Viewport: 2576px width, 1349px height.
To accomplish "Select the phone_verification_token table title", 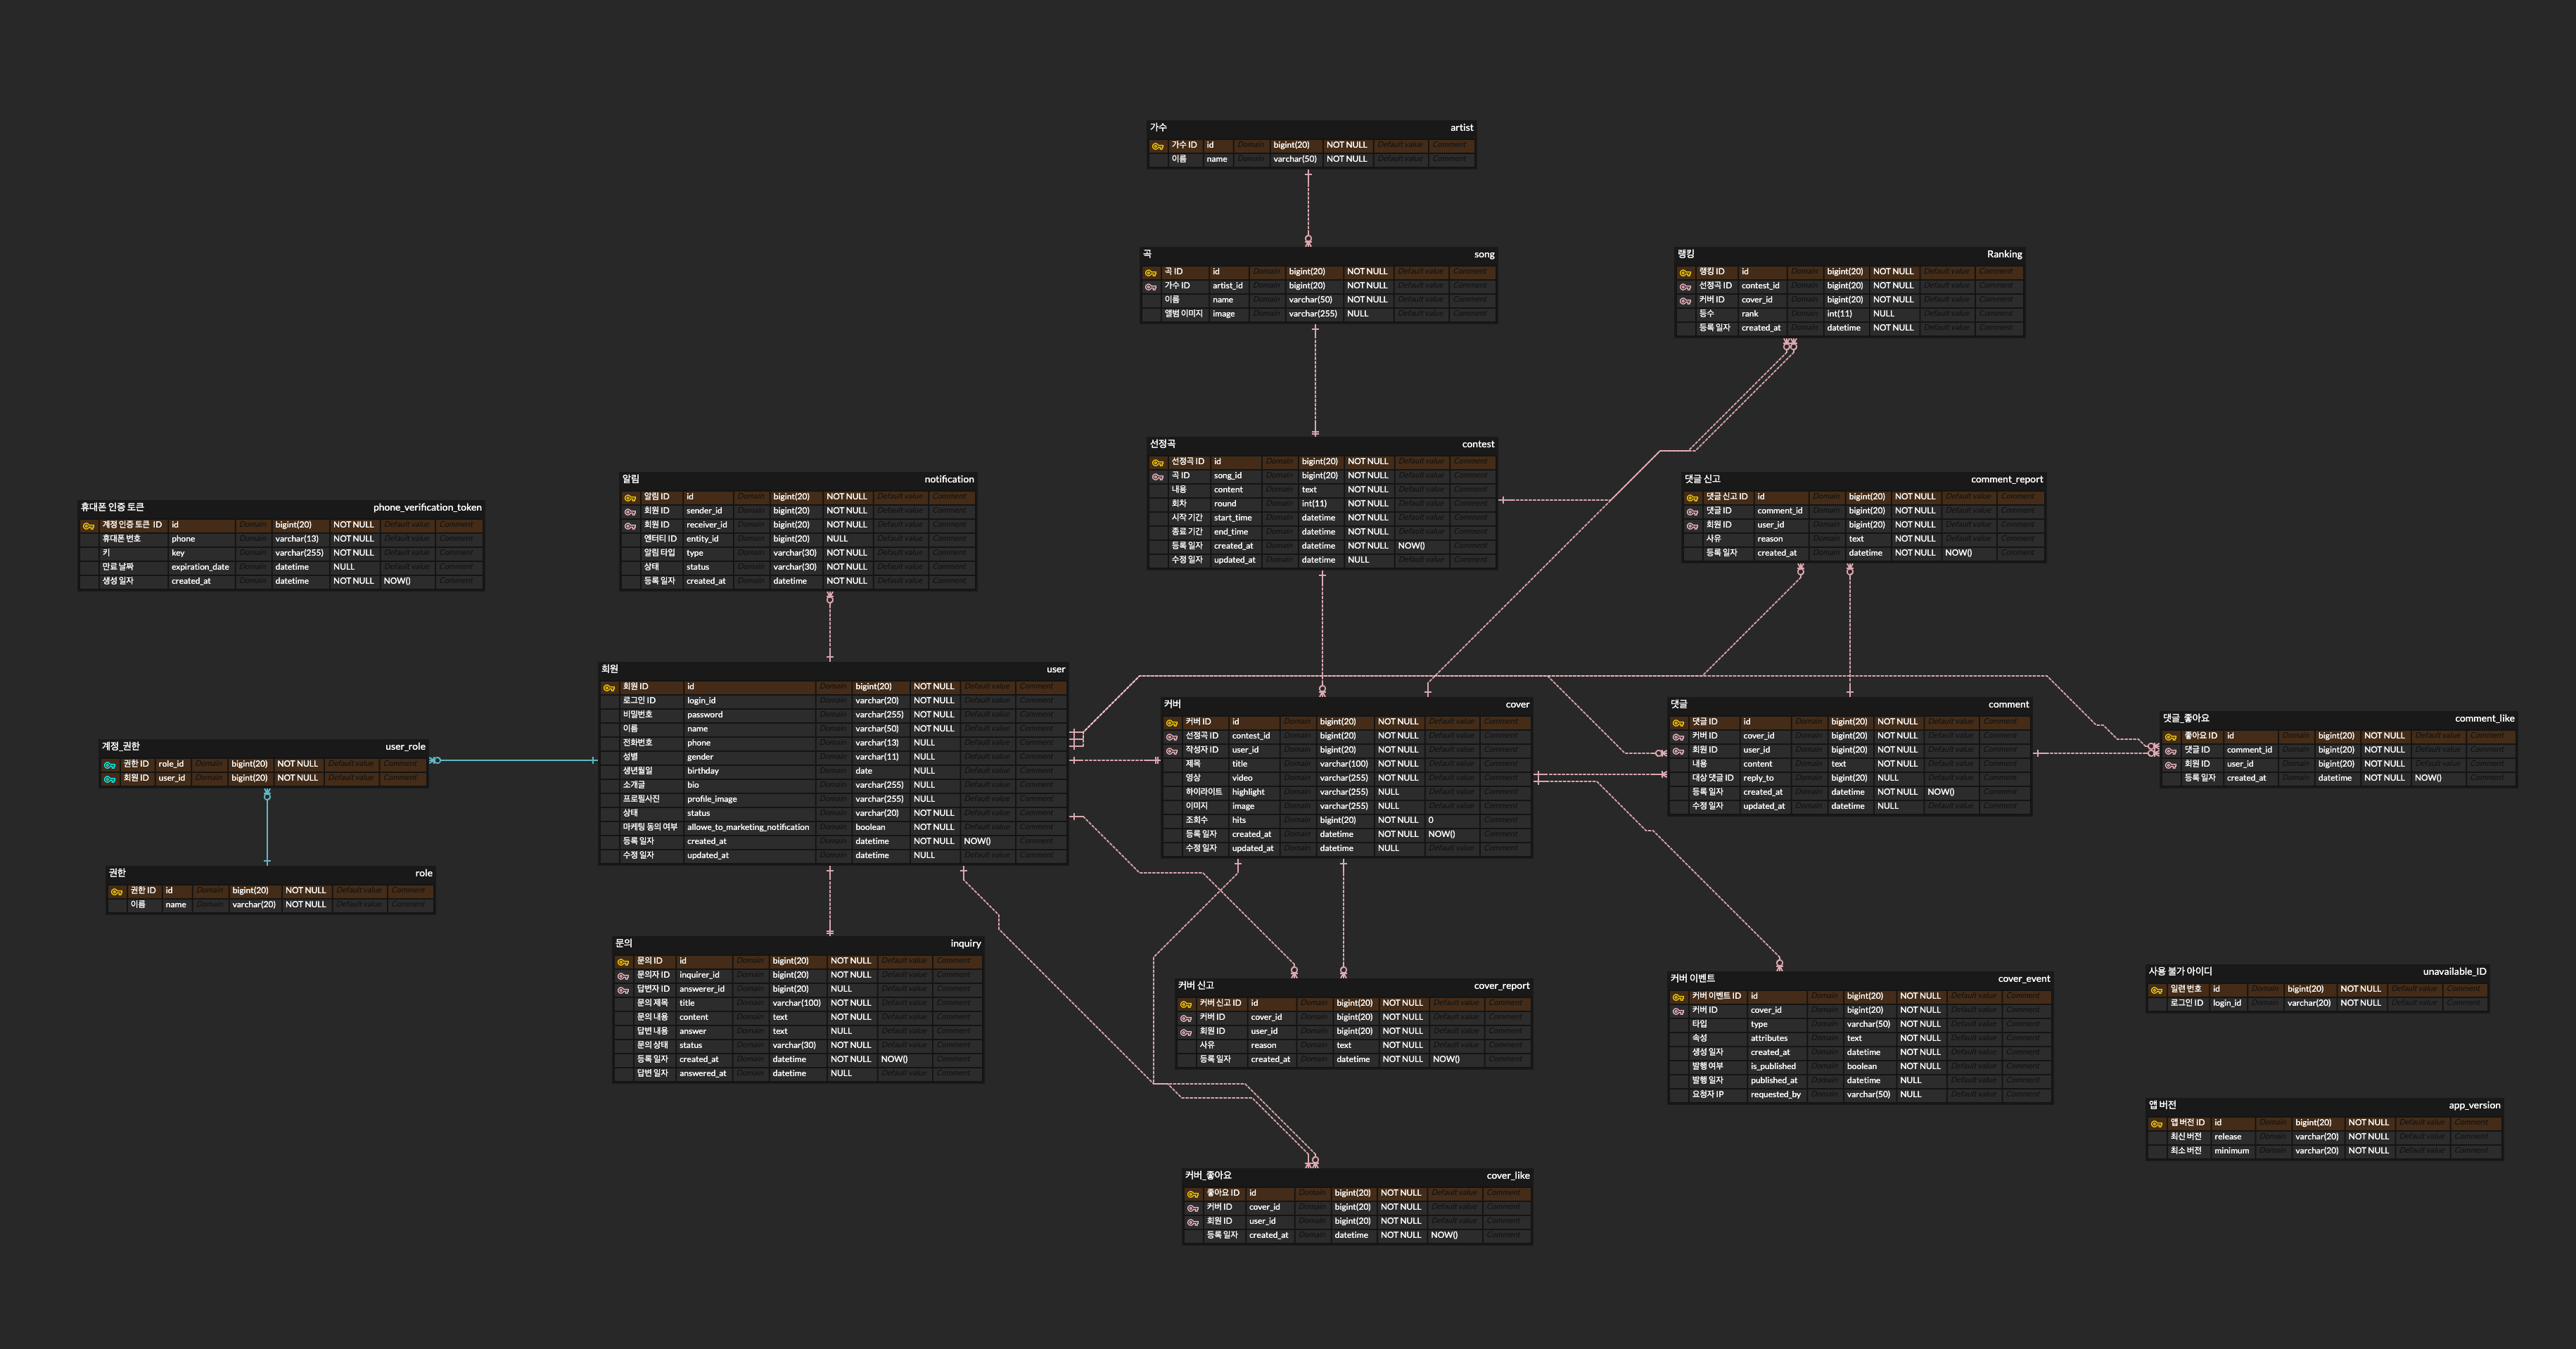I will click(427, 507).
